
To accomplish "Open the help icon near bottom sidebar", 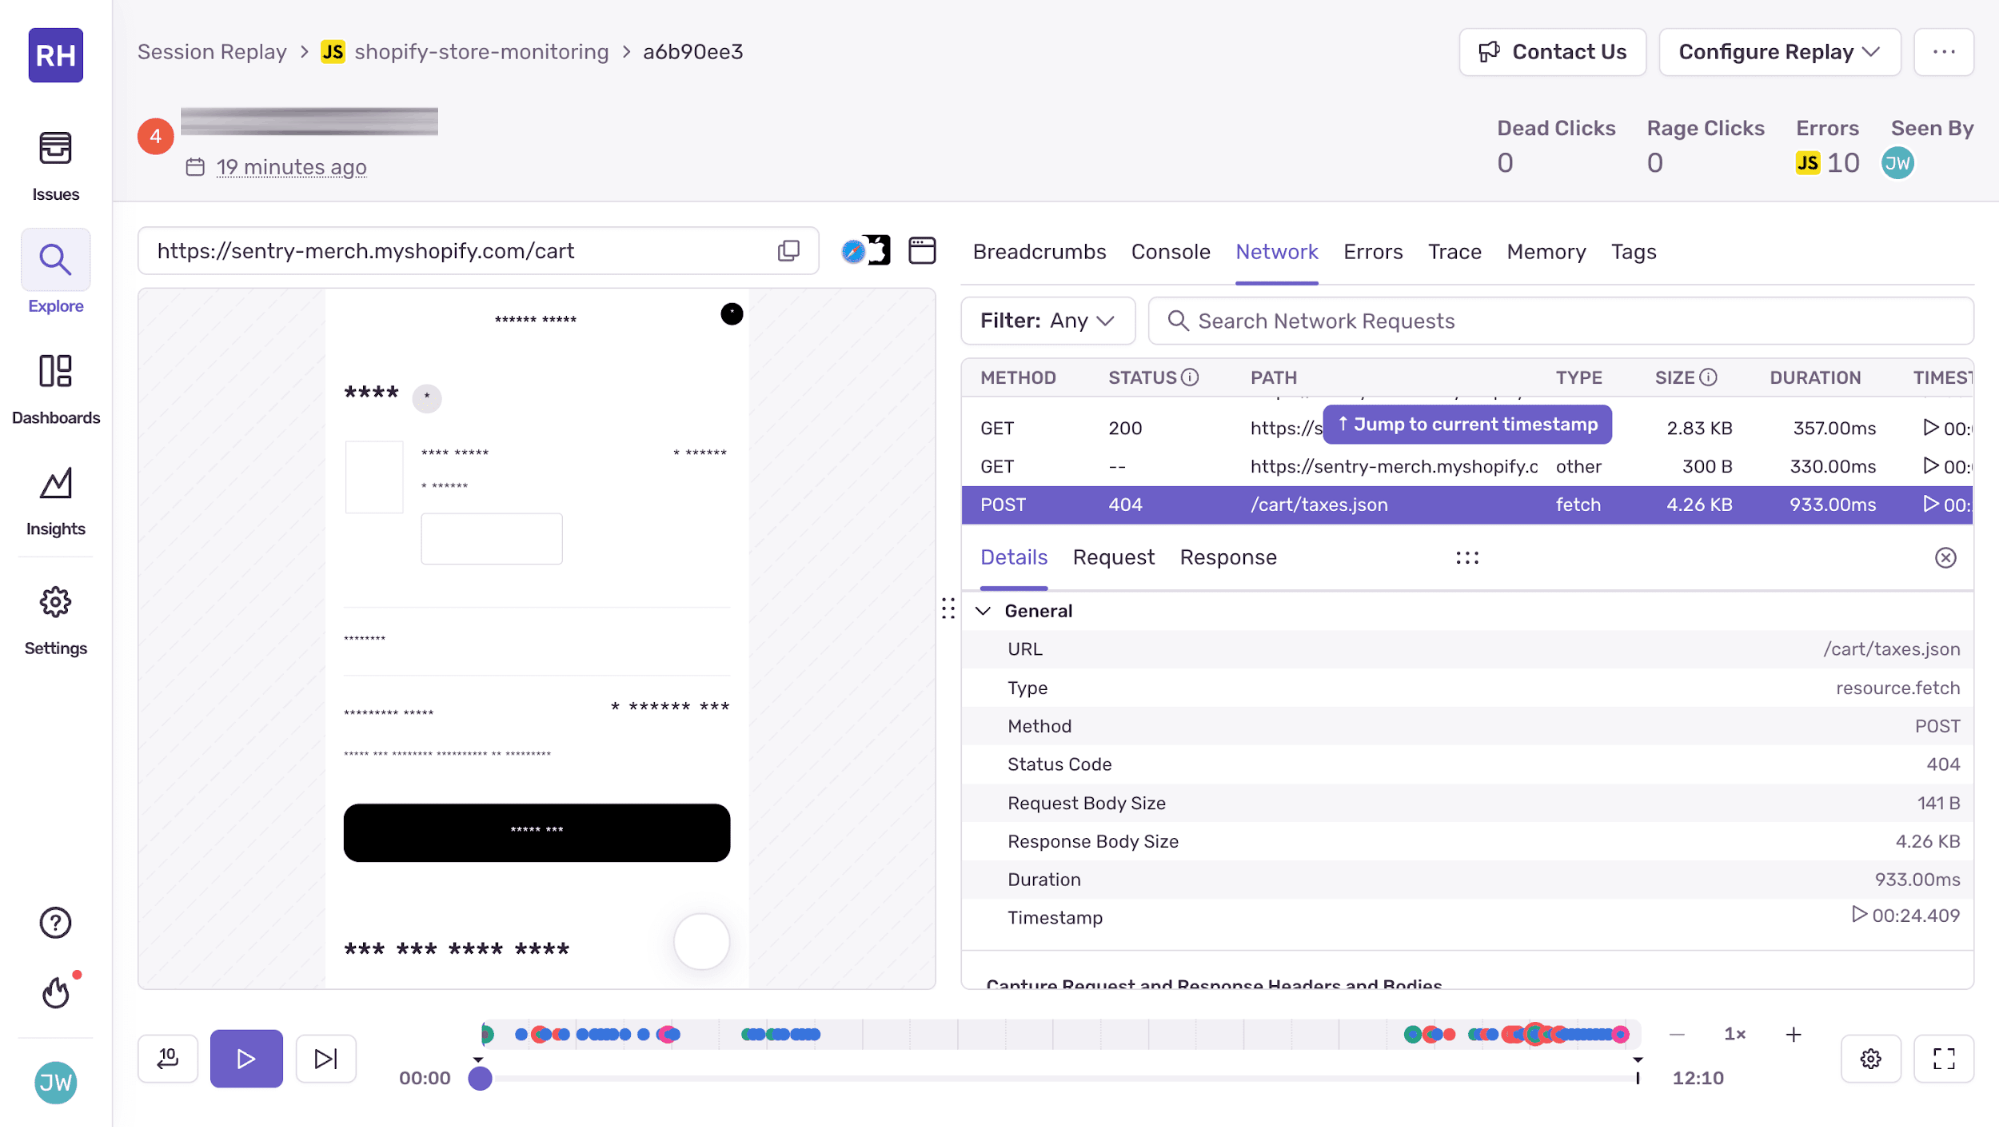I will (x=55, y=922).
